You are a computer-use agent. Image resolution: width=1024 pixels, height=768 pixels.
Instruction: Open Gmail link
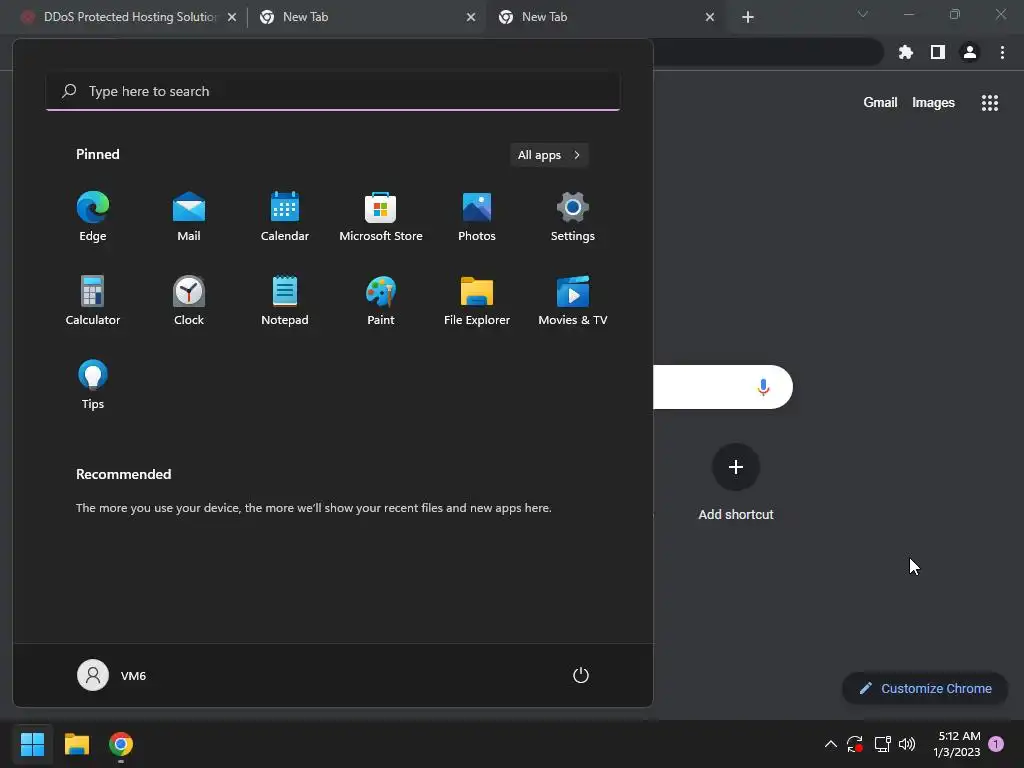tap(880, 103)
